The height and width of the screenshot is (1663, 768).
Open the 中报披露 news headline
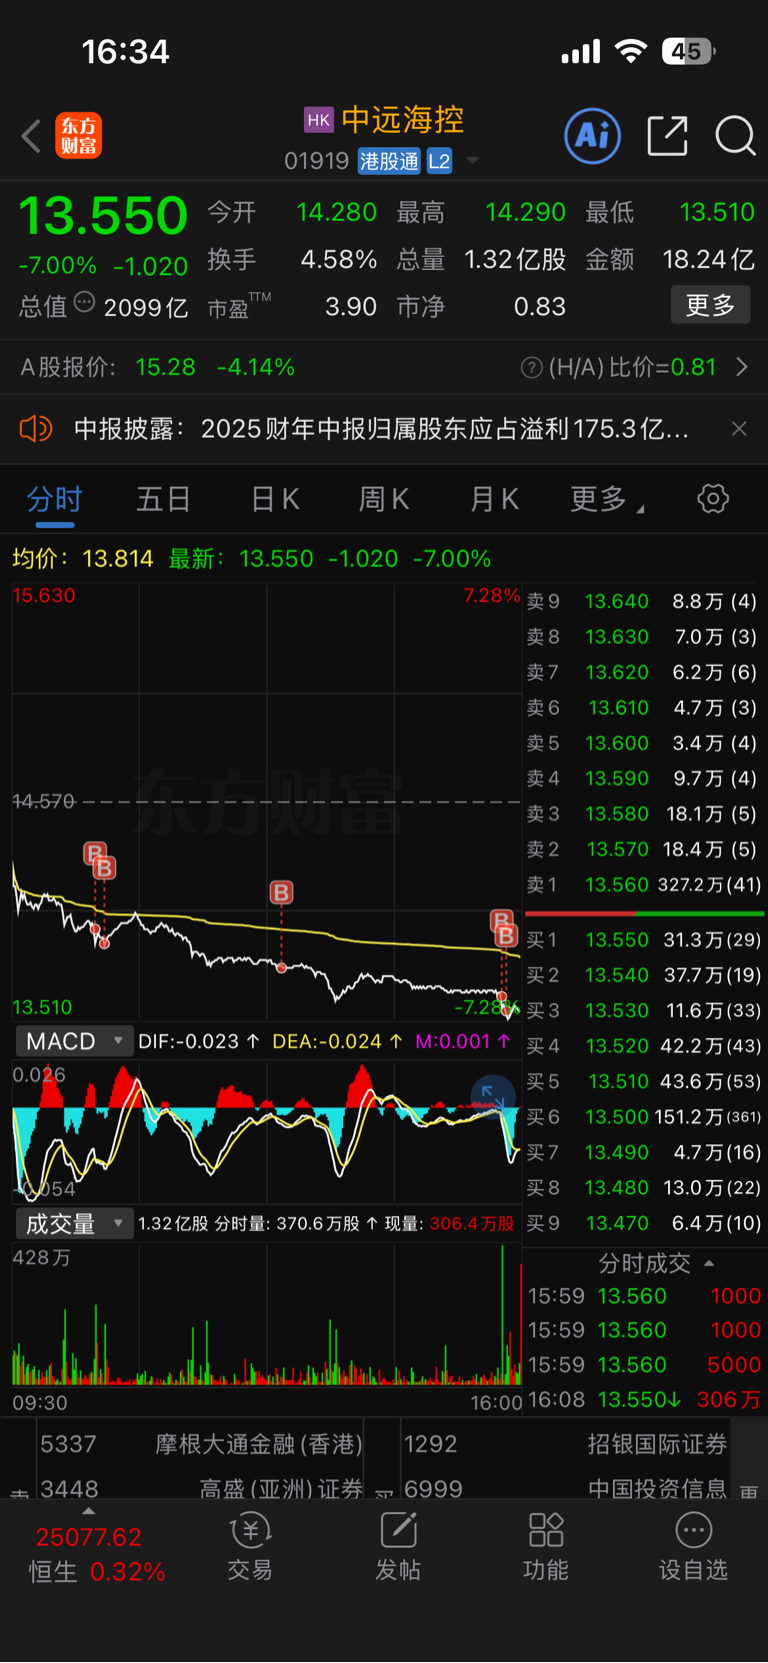381,429
